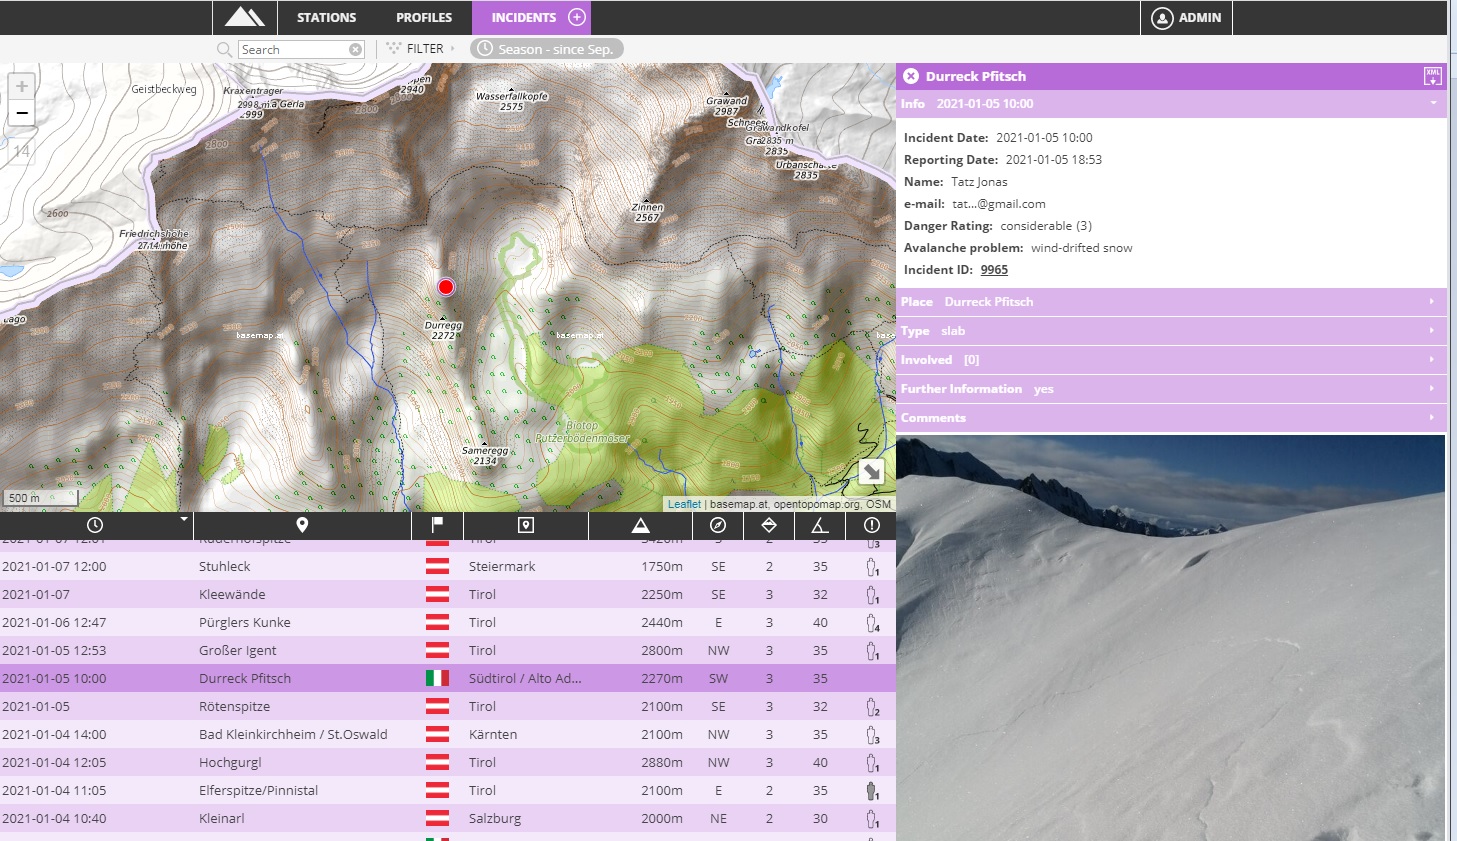Click dark person icon in Elferspitze/Pinnistal row
Viewport: 1457px width, 841px height.
[x=873, y=791]
